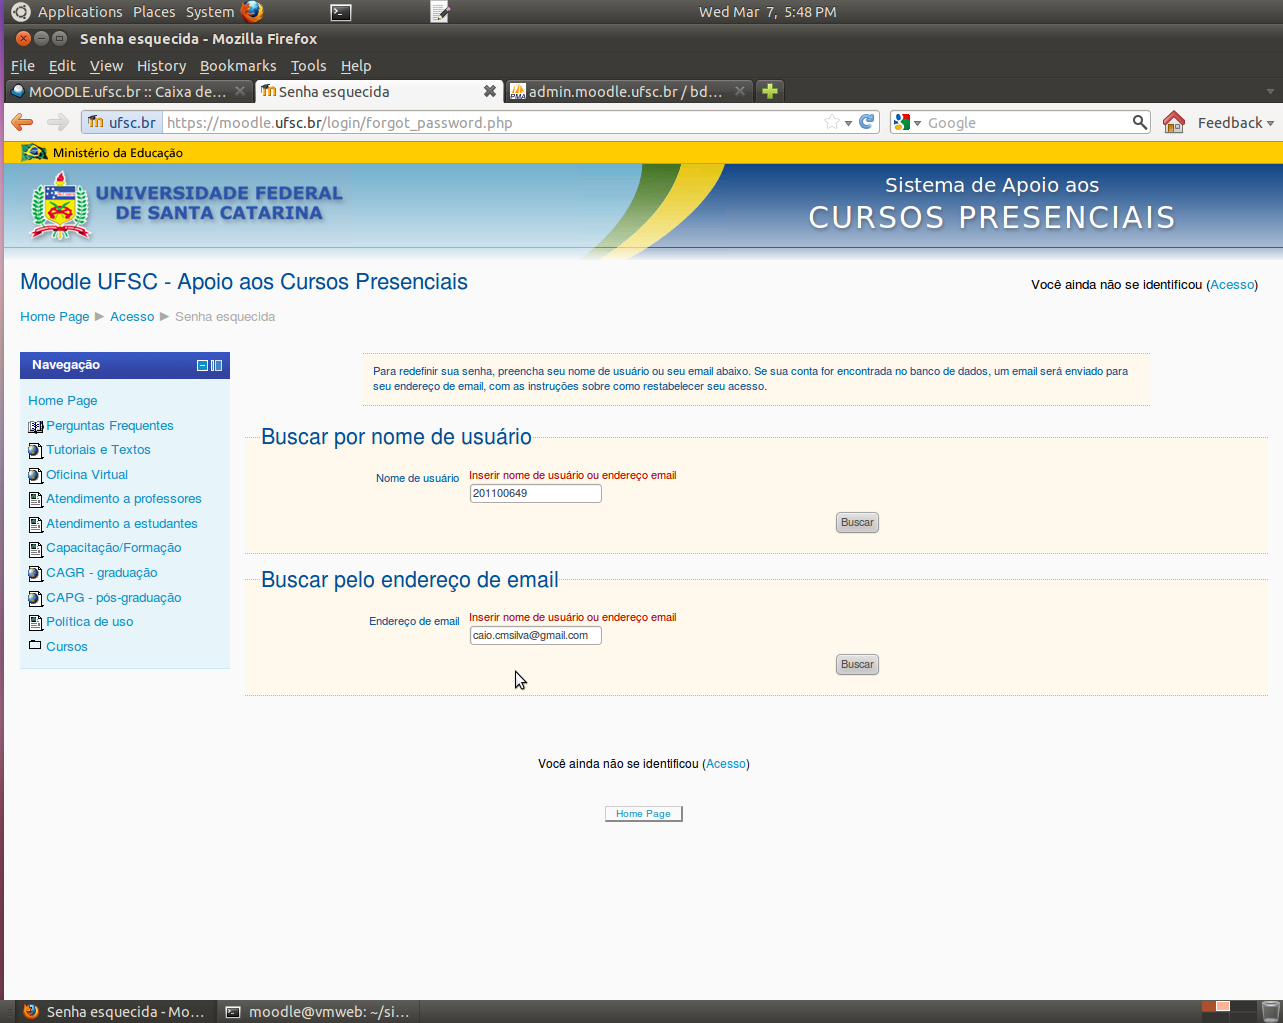Image resolution: width=1283 pixels, height=1023 pixels.
Task: Open the search engine selector dropdown
Action: point(917,123)
